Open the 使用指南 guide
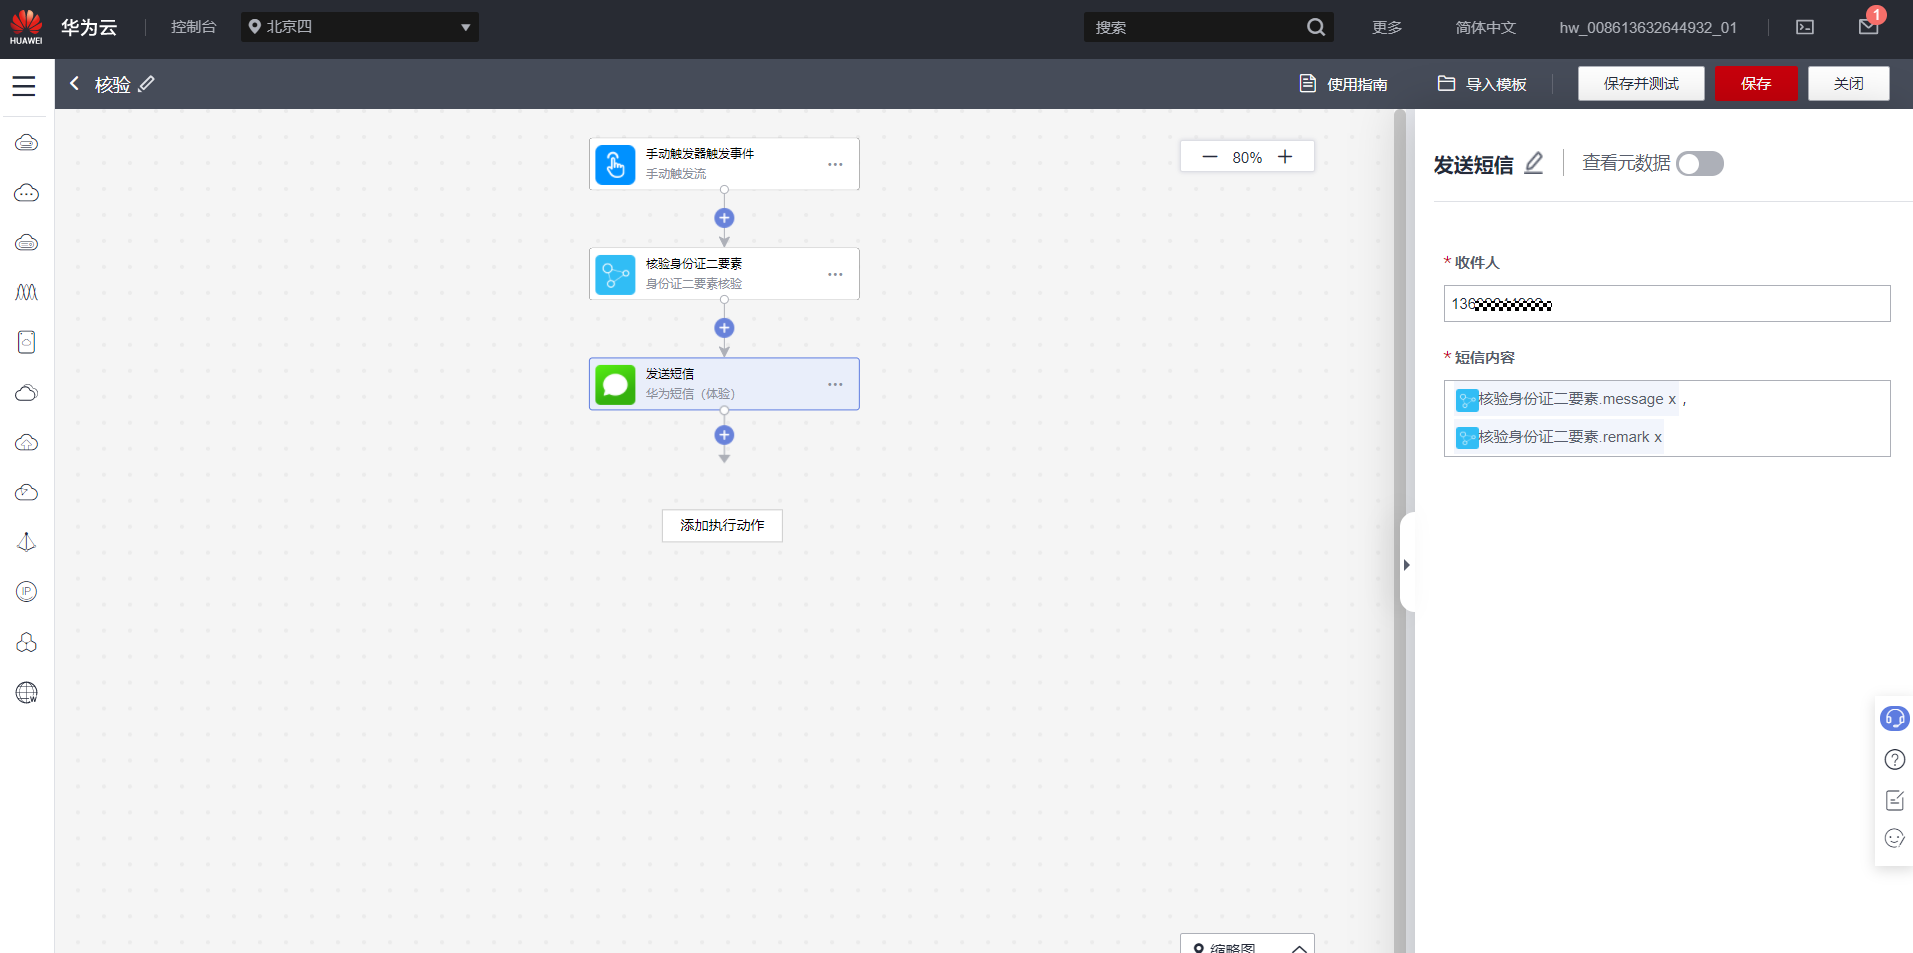The image size is (1913, 953). [1344, 84]
